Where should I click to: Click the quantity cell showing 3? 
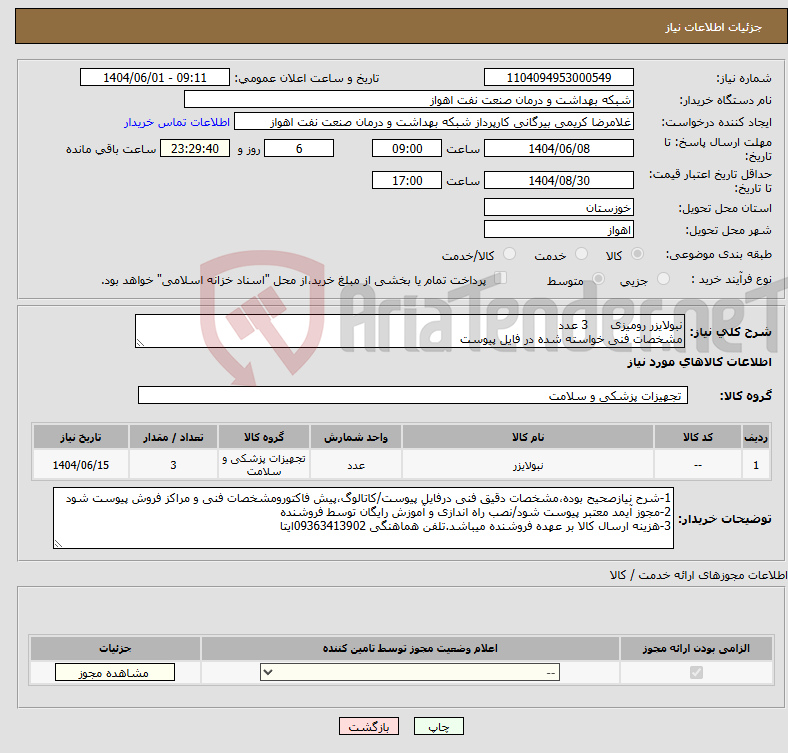(x=173, y=465)
